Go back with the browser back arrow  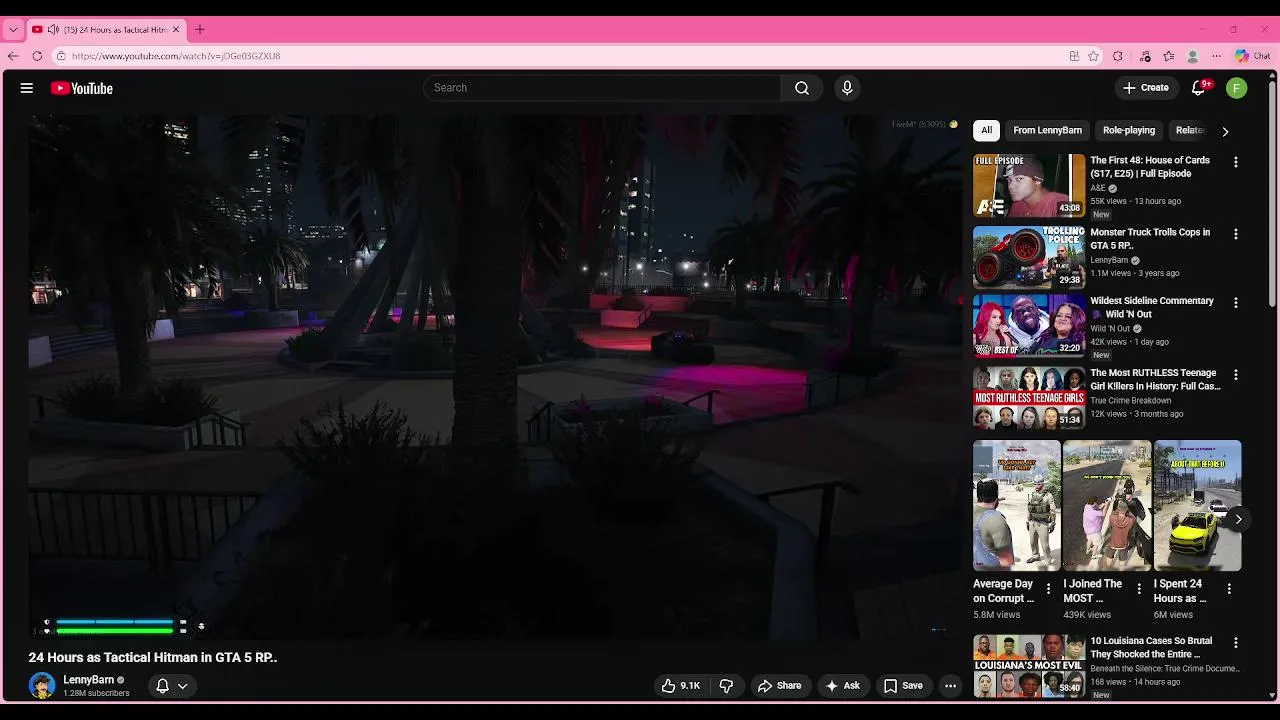tap(13, 56)
